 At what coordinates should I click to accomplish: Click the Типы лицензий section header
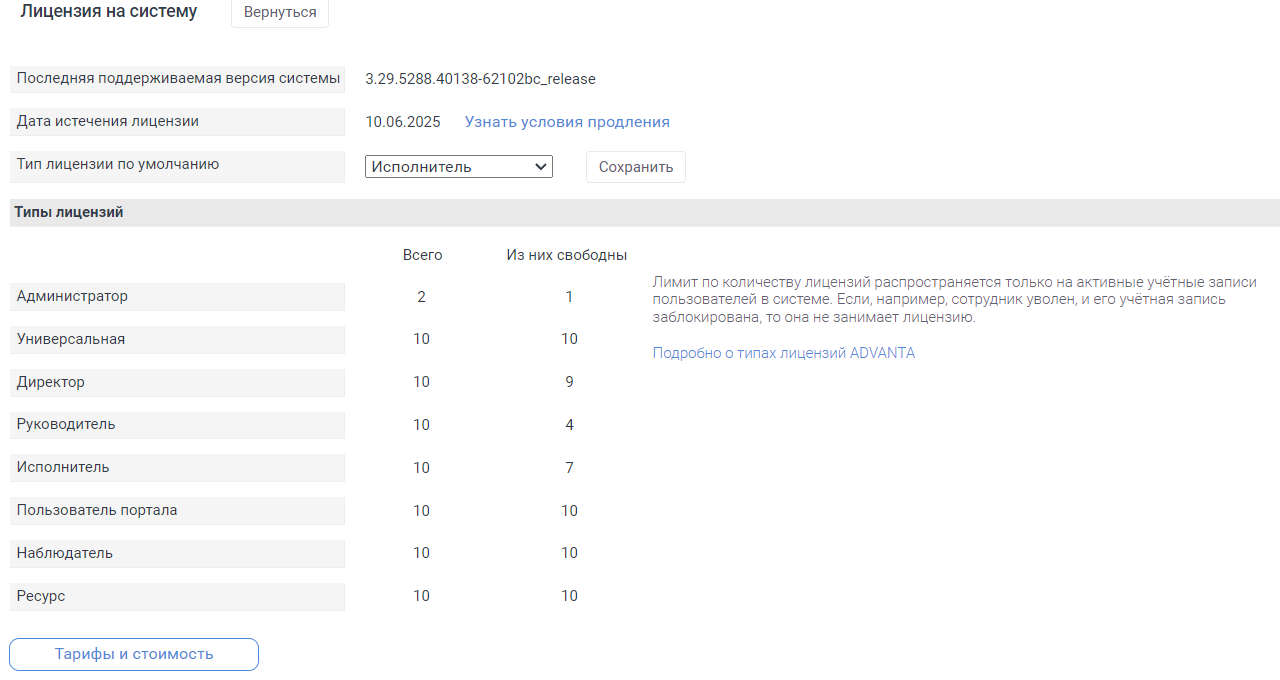point(69,212)
